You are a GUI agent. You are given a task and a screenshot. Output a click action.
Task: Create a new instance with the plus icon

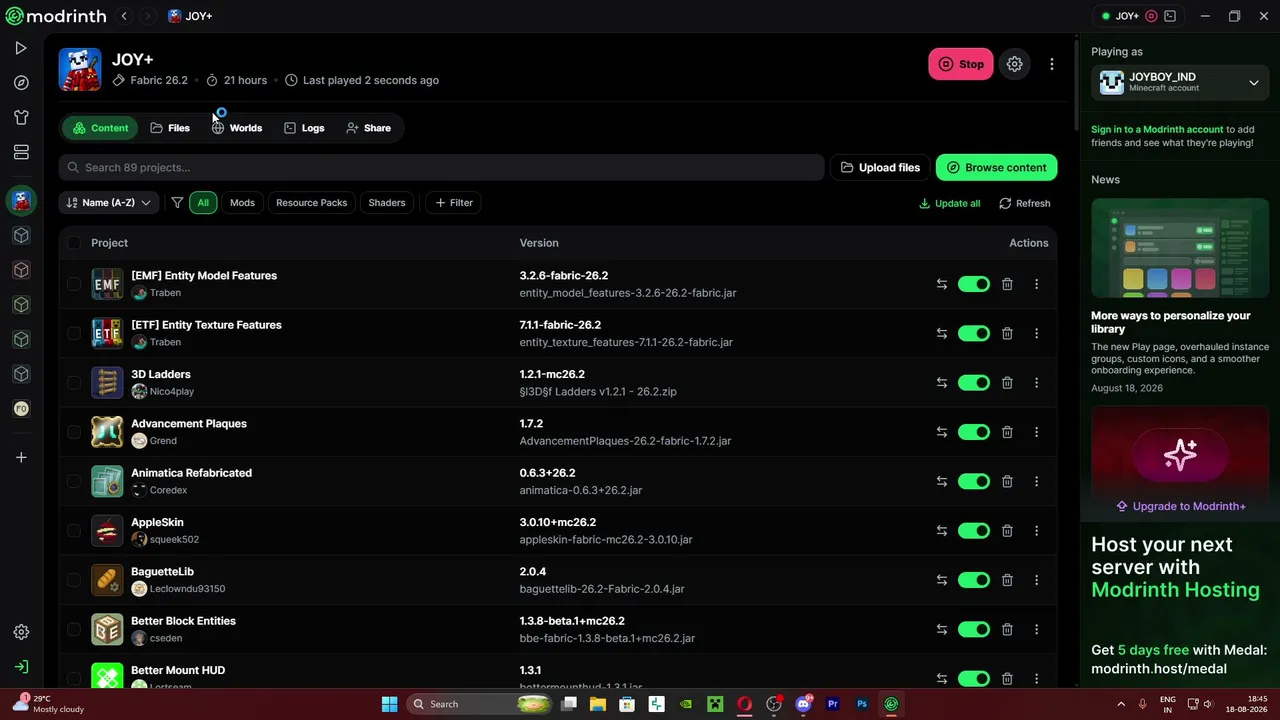(21, 457)
